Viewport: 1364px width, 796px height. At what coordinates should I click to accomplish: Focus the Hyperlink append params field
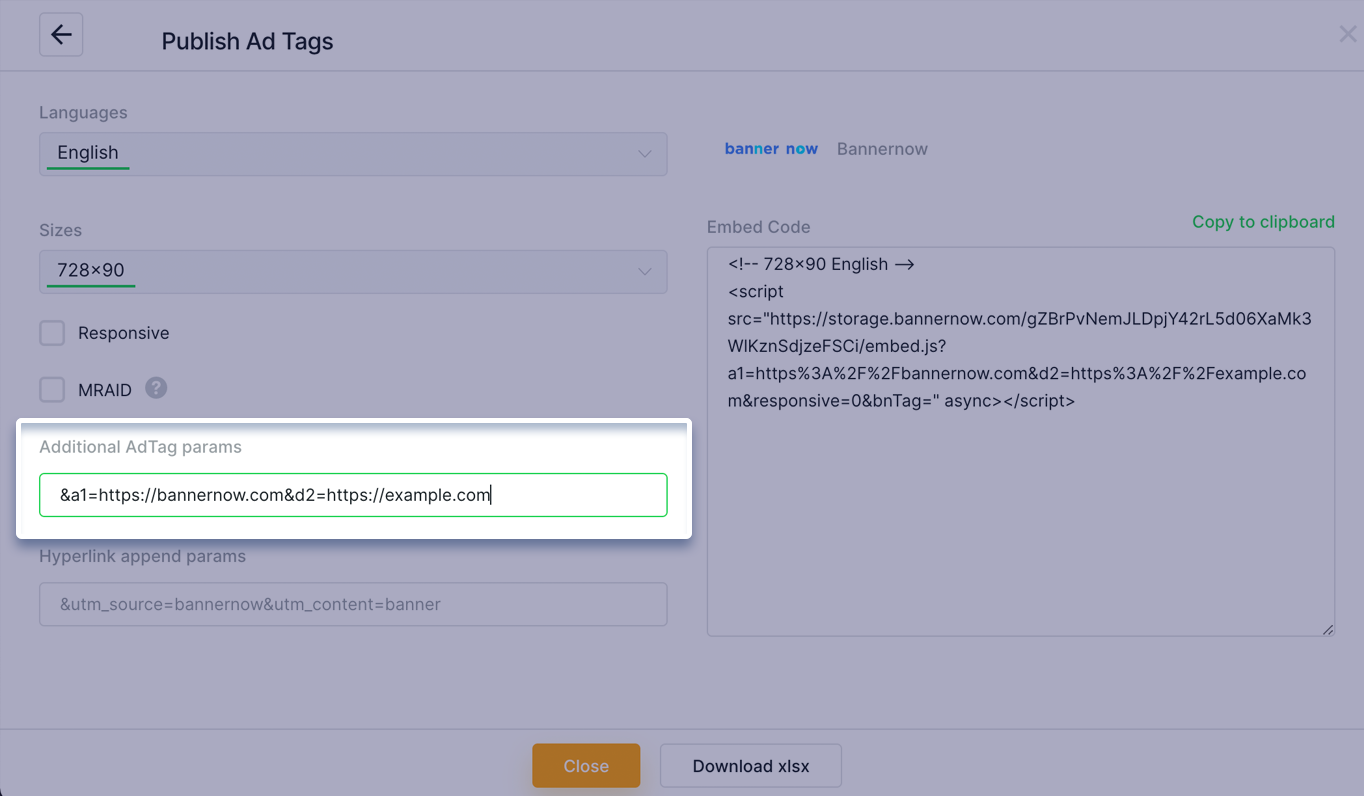click(x=353, y=604)
